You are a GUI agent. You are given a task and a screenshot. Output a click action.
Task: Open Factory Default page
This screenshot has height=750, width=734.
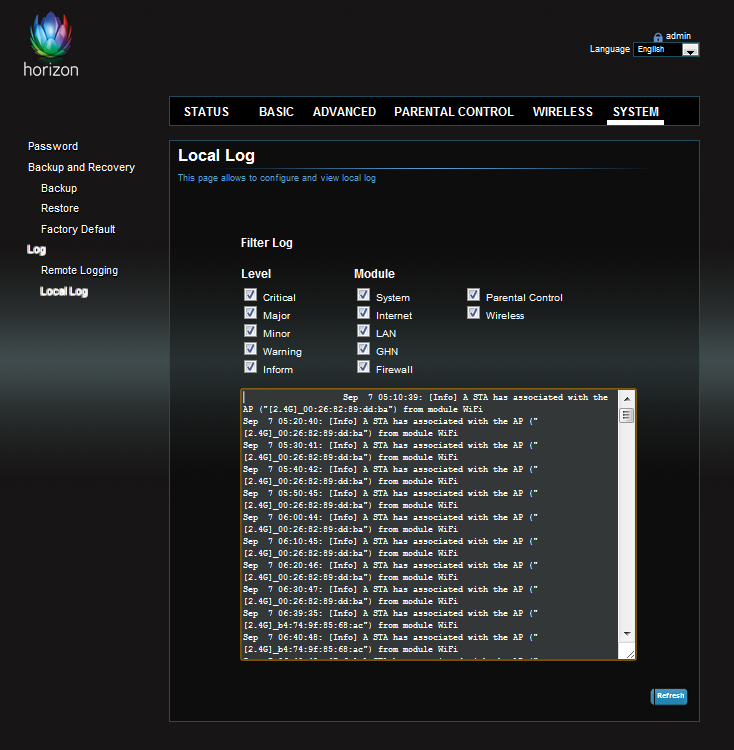point(78,230)
